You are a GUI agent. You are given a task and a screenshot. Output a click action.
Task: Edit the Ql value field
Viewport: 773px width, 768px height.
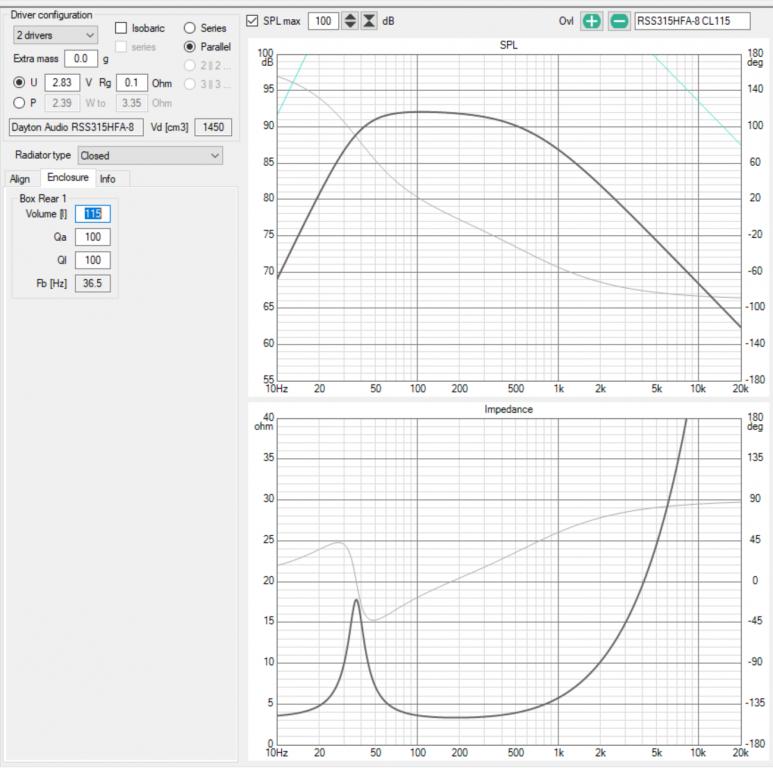tap(93, 260)
